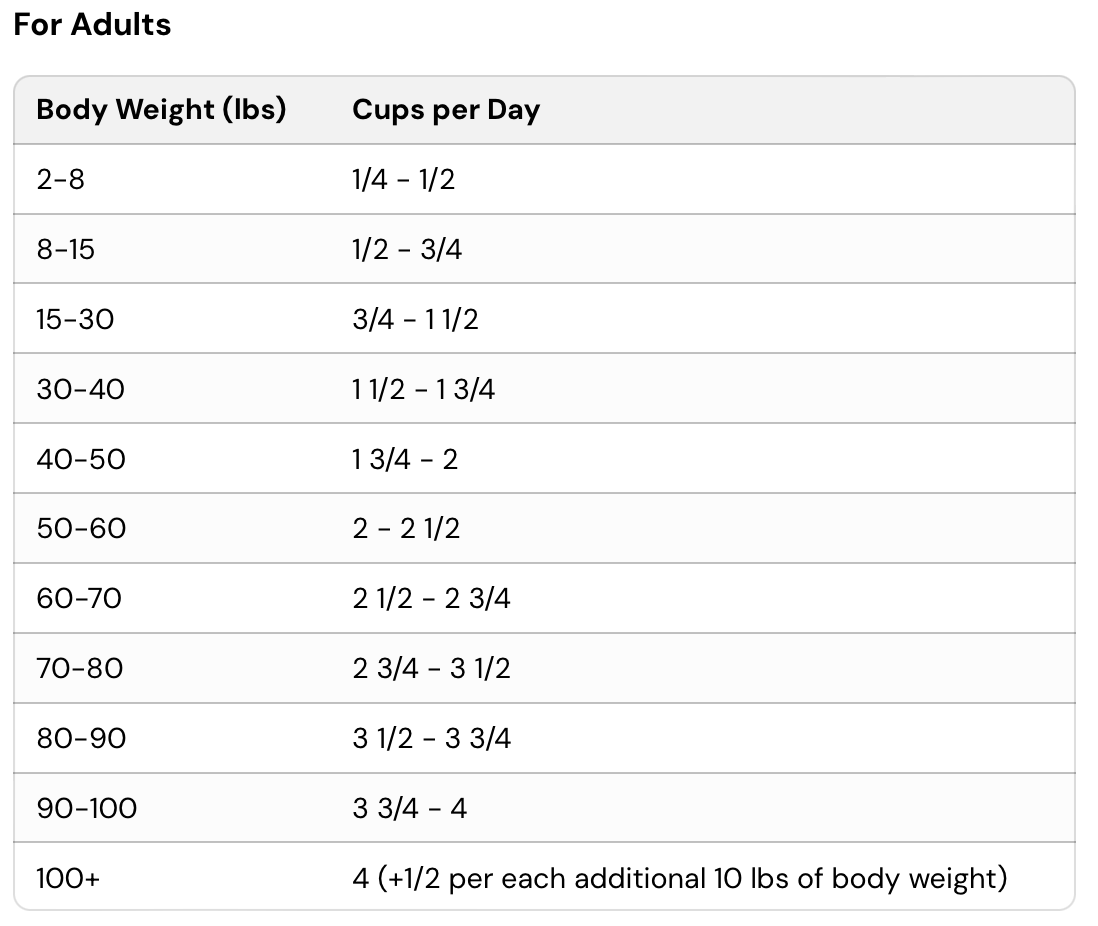Select the "3 3/4 - 4" cups cell

(410, 808)
